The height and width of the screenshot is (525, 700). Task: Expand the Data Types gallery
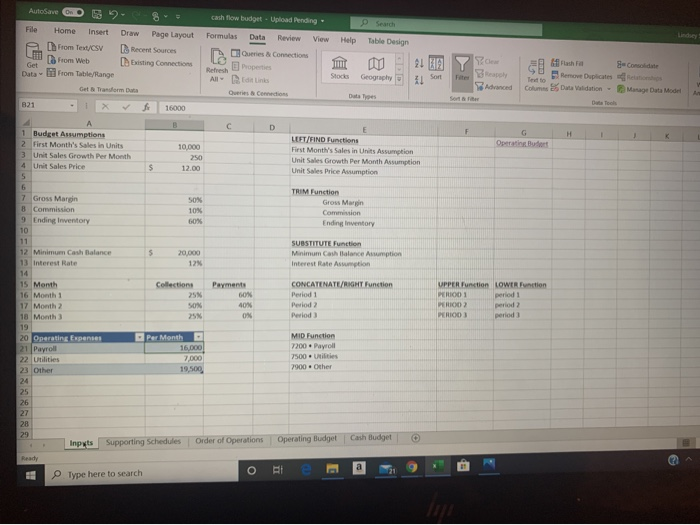(x=399, y=79)
